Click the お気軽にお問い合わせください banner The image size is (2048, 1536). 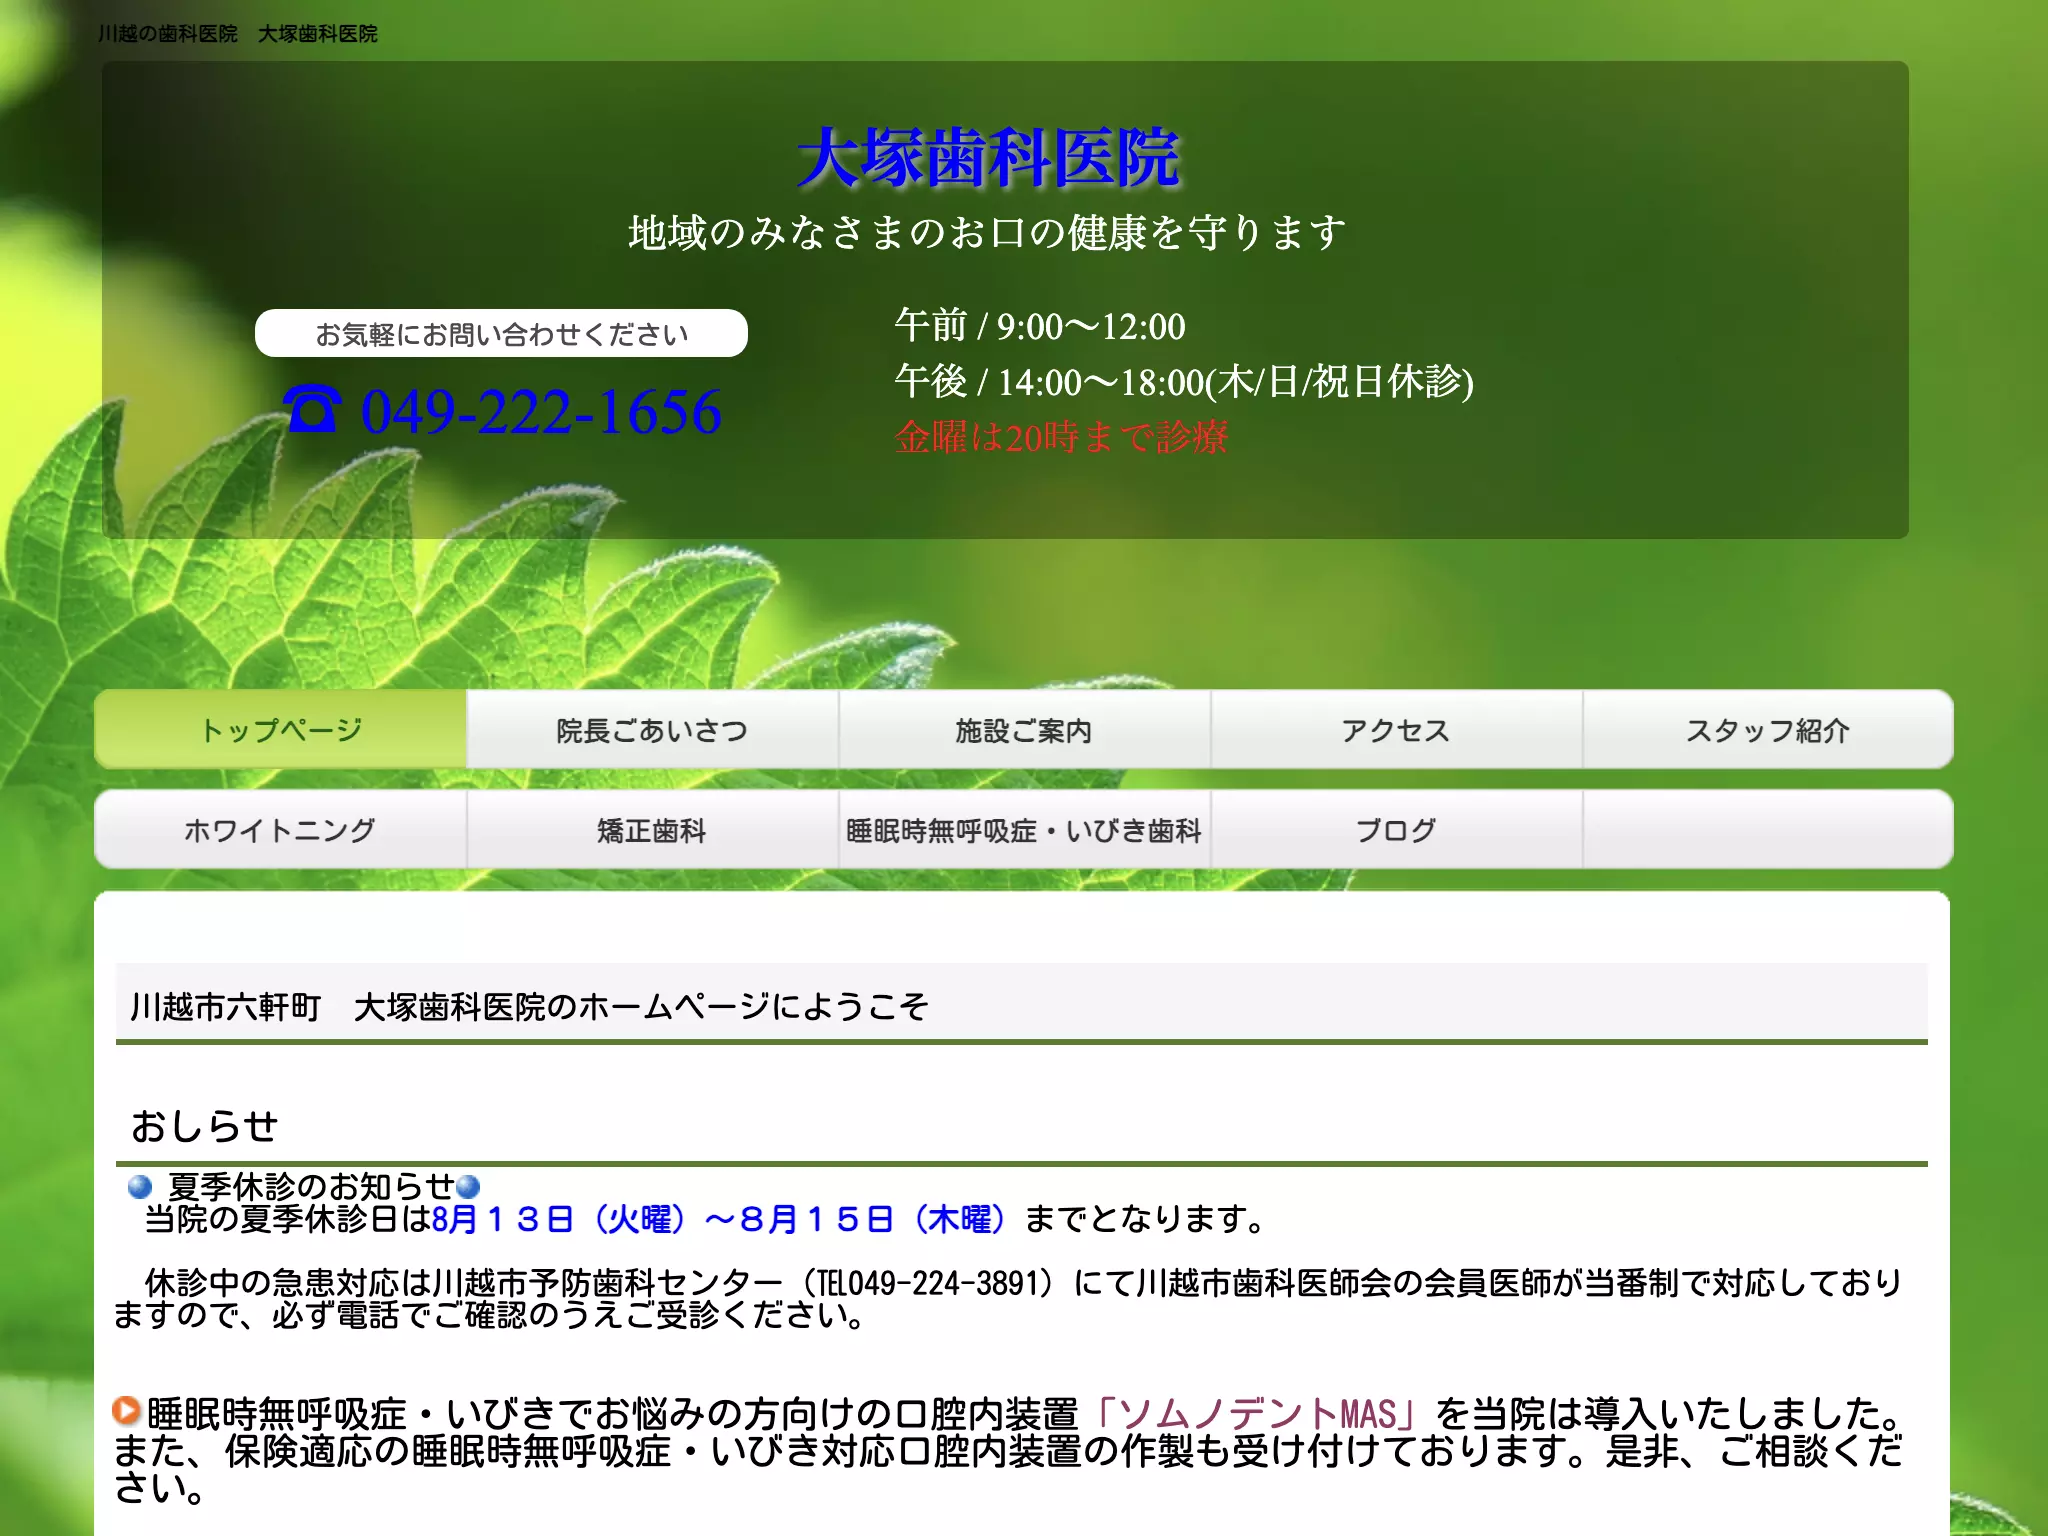click(x=501, y=333)
